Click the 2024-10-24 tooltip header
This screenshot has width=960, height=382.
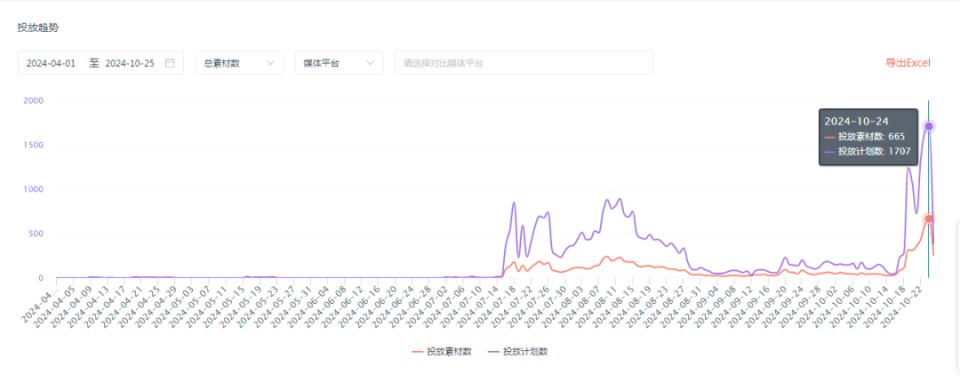[x=856, y=121]
